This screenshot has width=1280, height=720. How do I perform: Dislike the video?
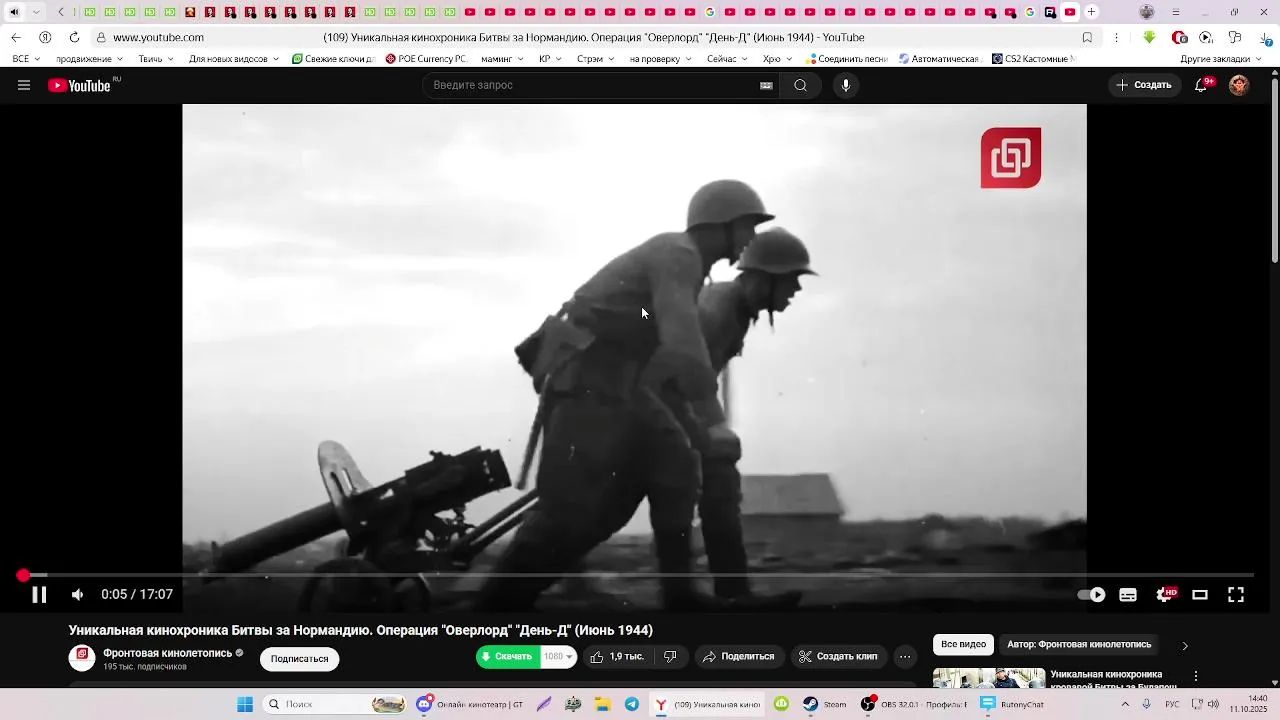(670, 657)
